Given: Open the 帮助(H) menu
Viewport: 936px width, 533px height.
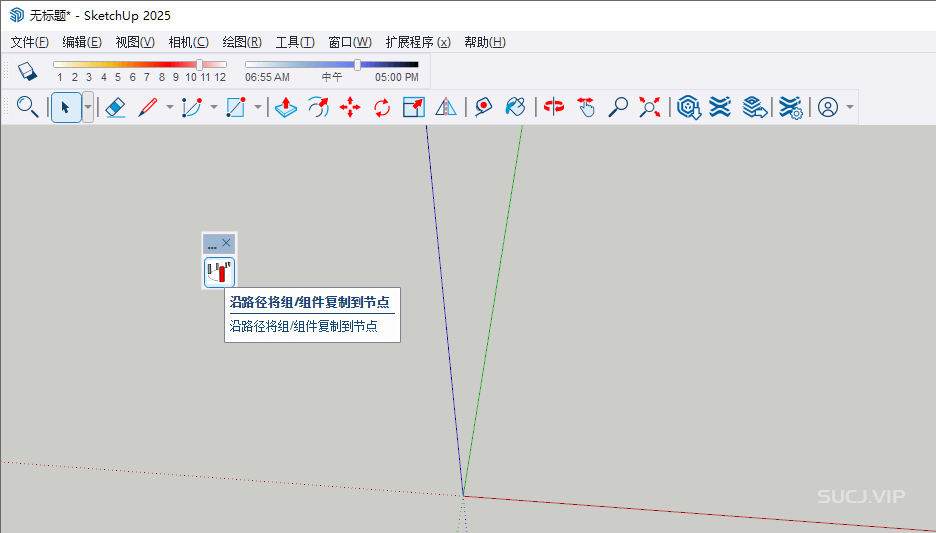Looking at the screenshot, I should coord(485,42).
